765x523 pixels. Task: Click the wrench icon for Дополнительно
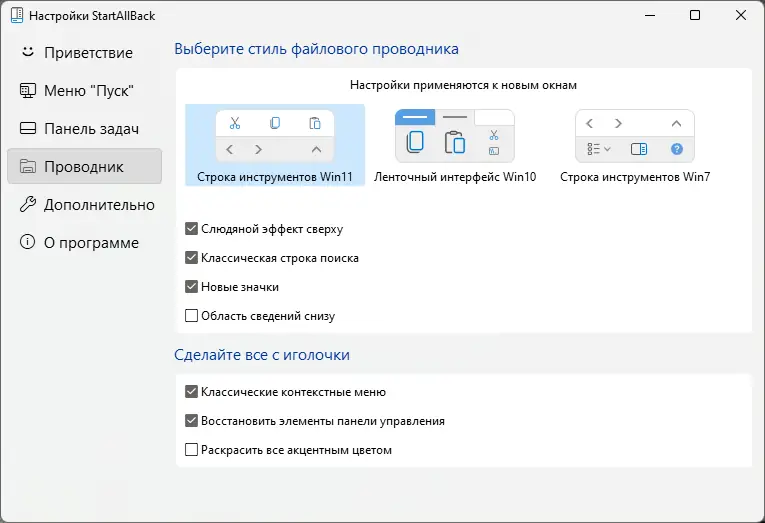(x=28, y=205)
